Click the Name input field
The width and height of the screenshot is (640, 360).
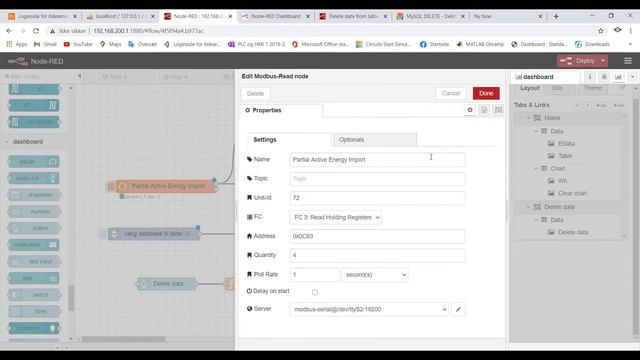point(377,160)
